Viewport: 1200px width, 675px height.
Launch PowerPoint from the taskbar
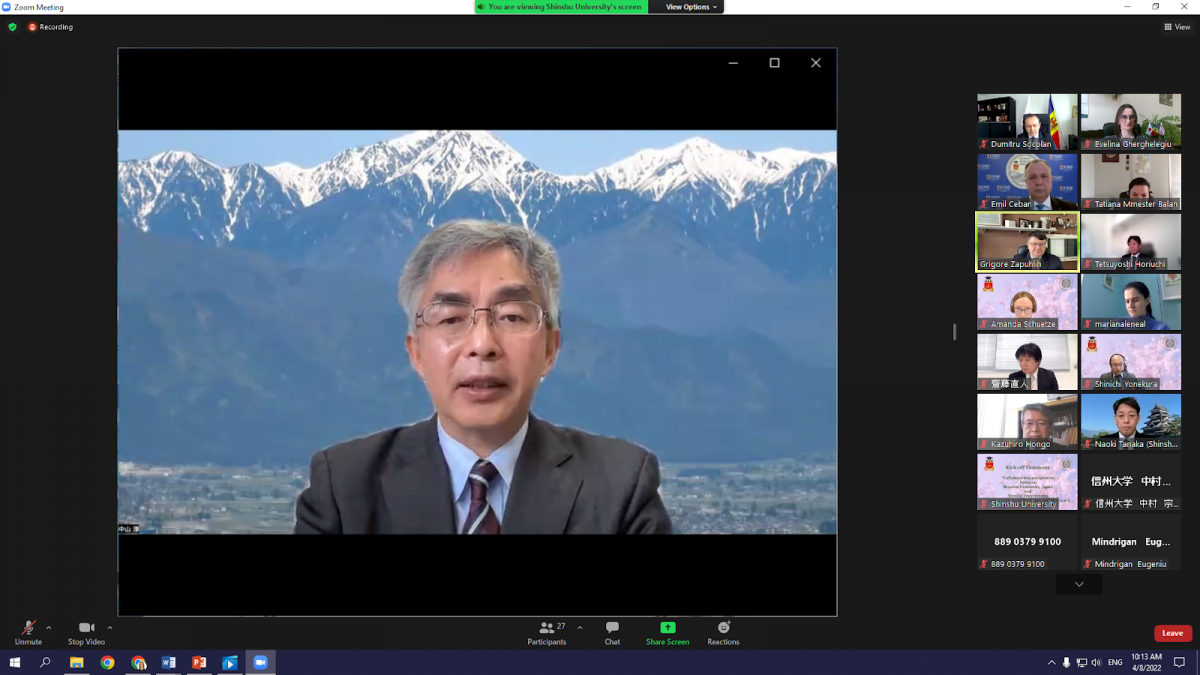pyautogui.click(x=200, y=662)
